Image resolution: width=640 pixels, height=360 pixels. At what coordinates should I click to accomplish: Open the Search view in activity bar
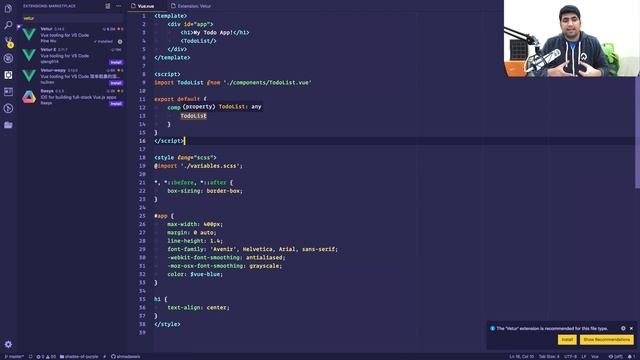(8, 25)
